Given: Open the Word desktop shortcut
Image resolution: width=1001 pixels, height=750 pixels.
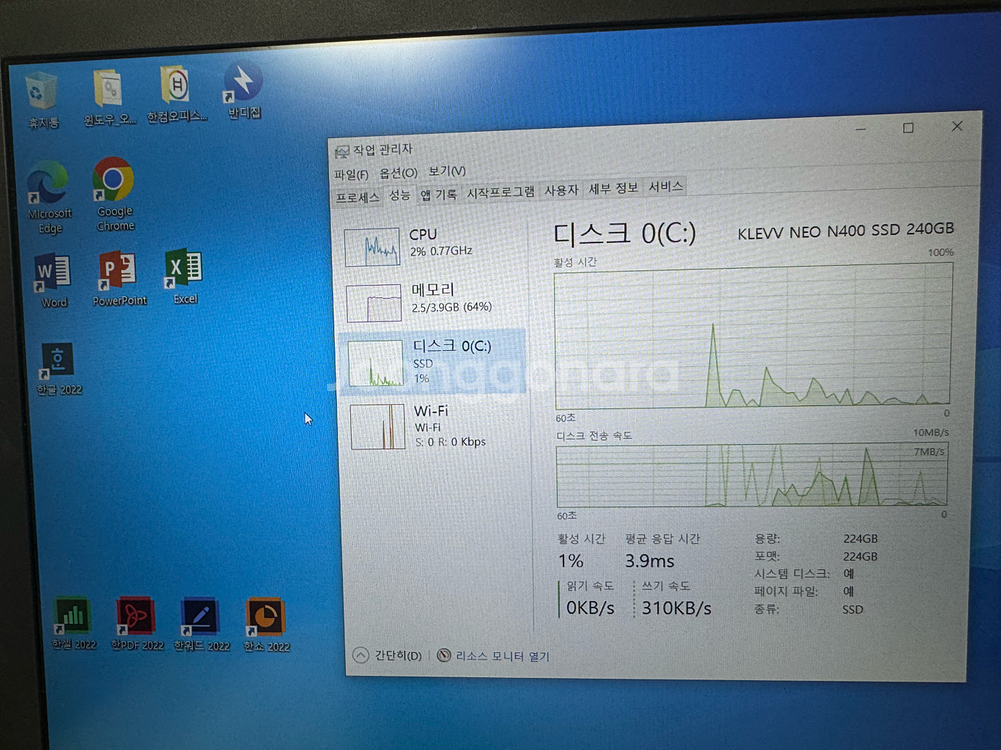Looking at the screenshot, I should [53, 274].
